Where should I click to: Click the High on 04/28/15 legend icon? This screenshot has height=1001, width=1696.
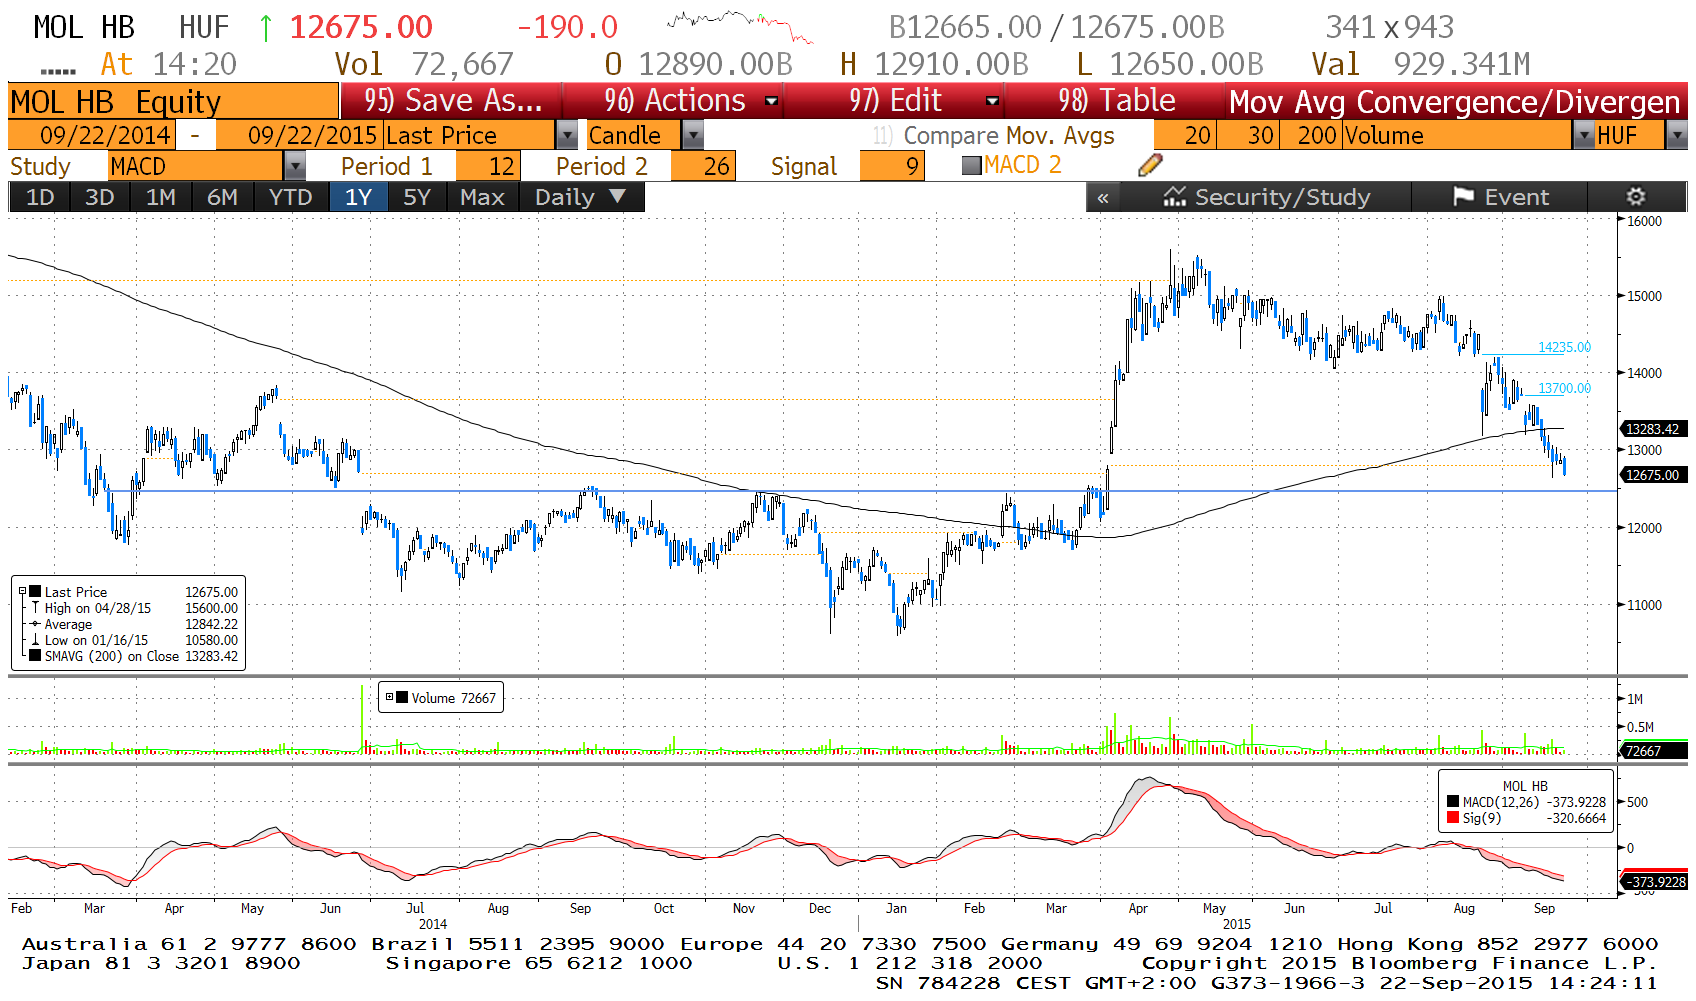click(x=35, y=608)
